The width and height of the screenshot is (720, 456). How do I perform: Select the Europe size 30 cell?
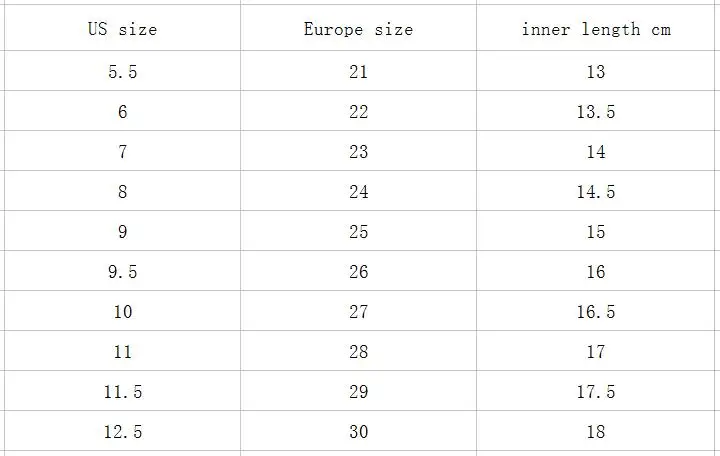click(359, 431)
